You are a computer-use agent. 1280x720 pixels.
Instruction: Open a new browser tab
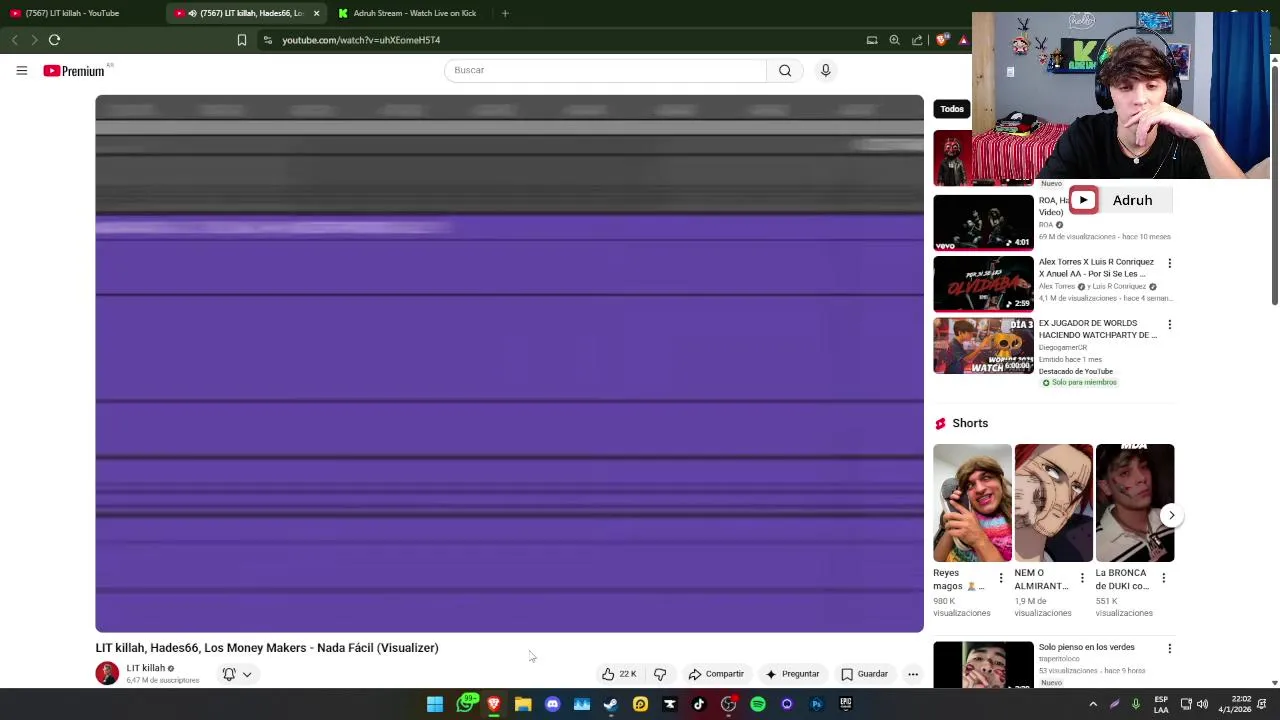[x=505, y=13]
